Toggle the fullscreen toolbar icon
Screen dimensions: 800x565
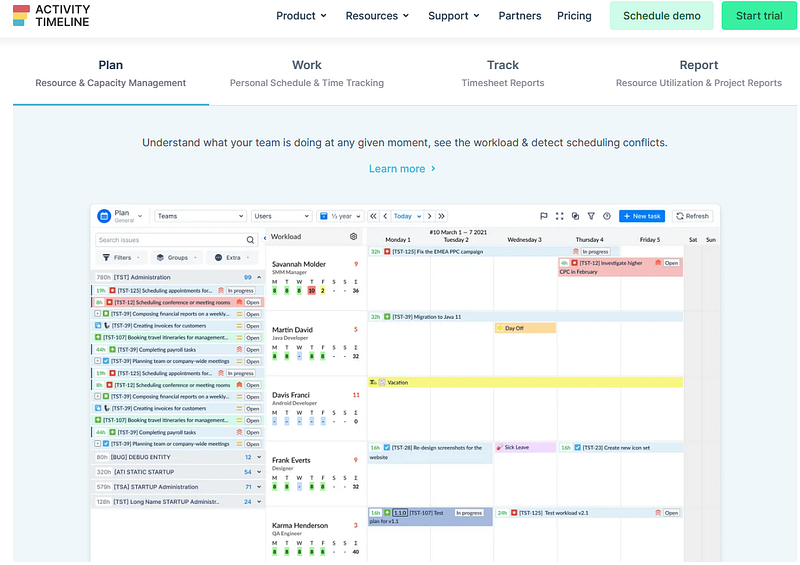tap(560, 216)
